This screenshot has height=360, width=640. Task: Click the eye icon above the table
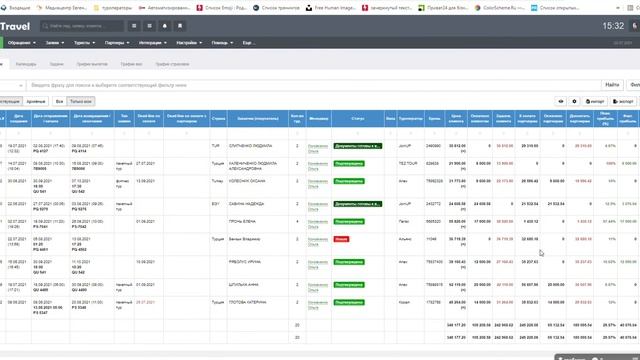561,101
